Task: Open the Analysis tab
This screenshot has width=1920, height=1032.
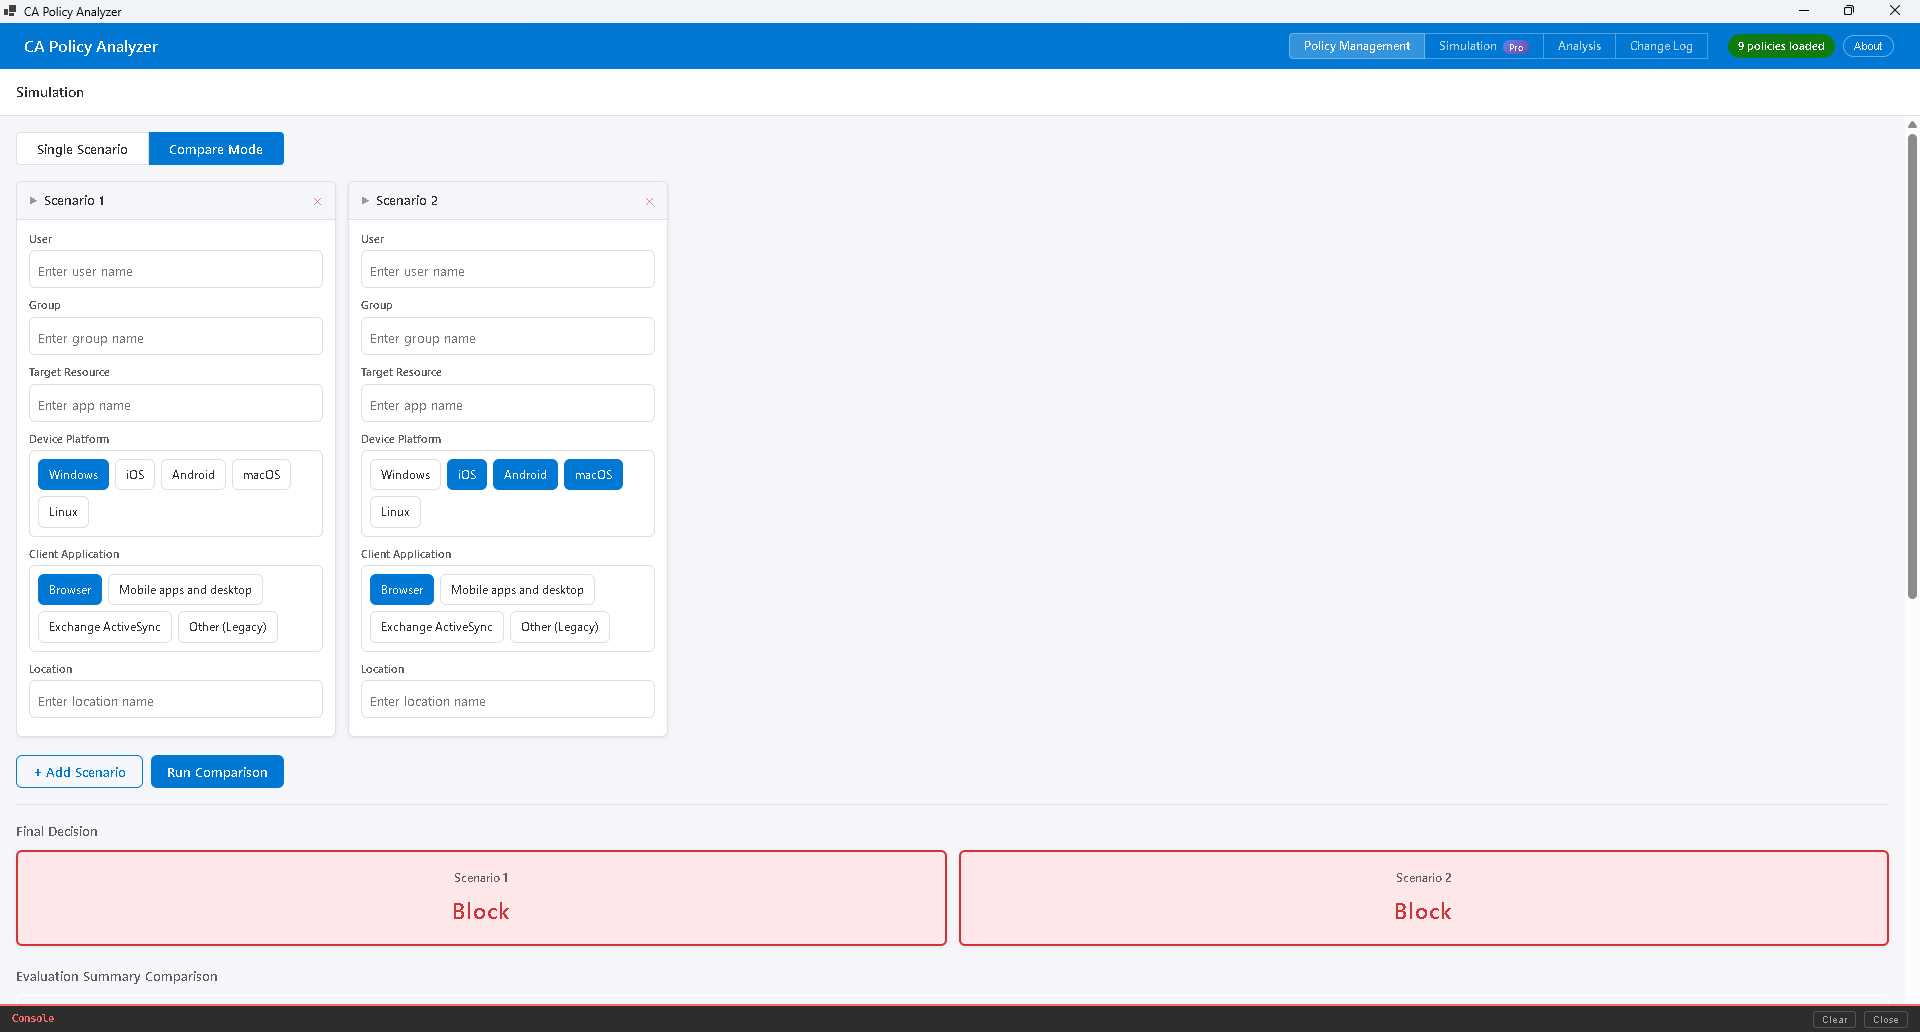Action: pos(1578,46)
